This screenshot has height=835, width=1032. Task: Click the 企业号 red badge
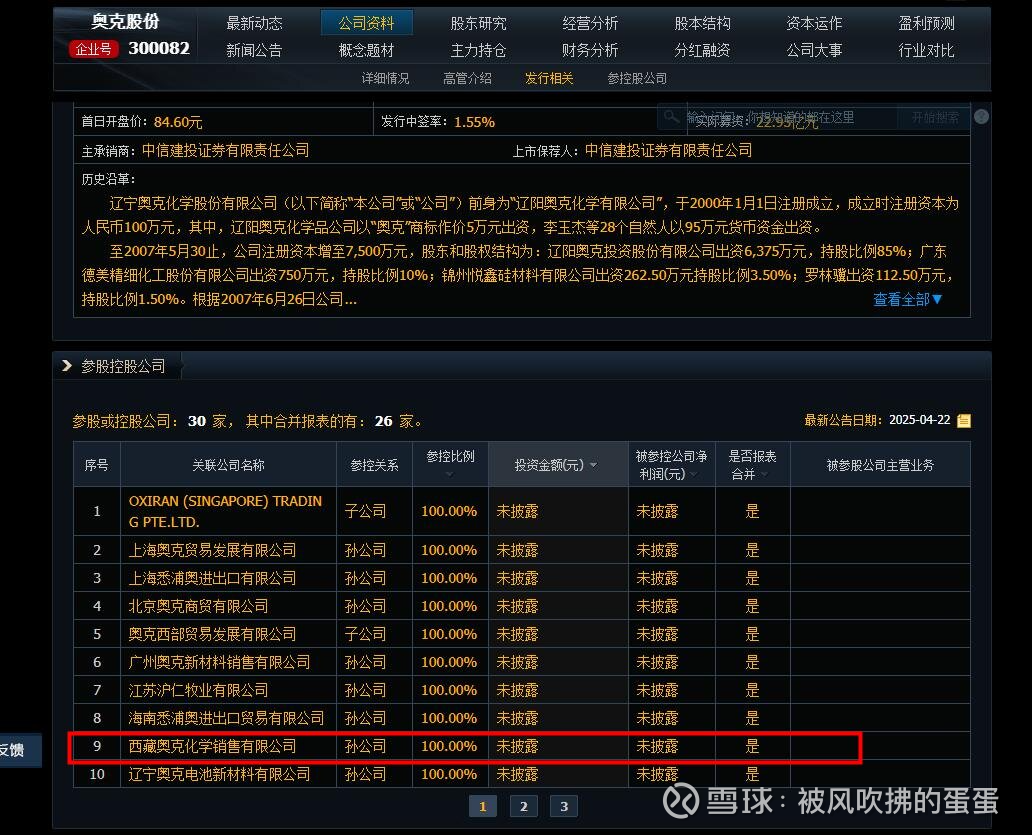click(x=93, y=49)
